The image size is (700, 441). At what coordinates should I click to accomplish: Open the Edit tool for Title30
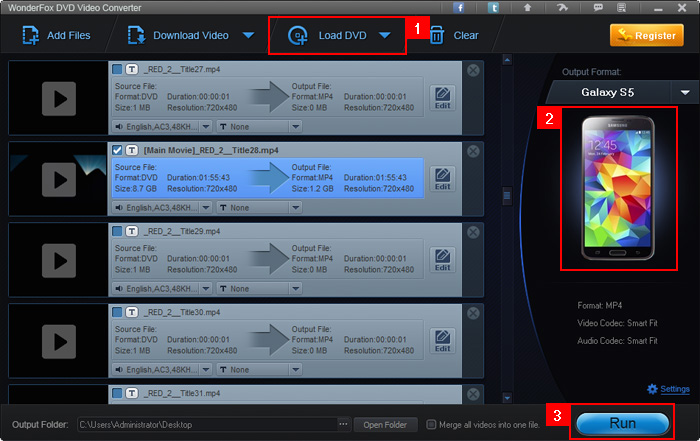coord(442,341)
